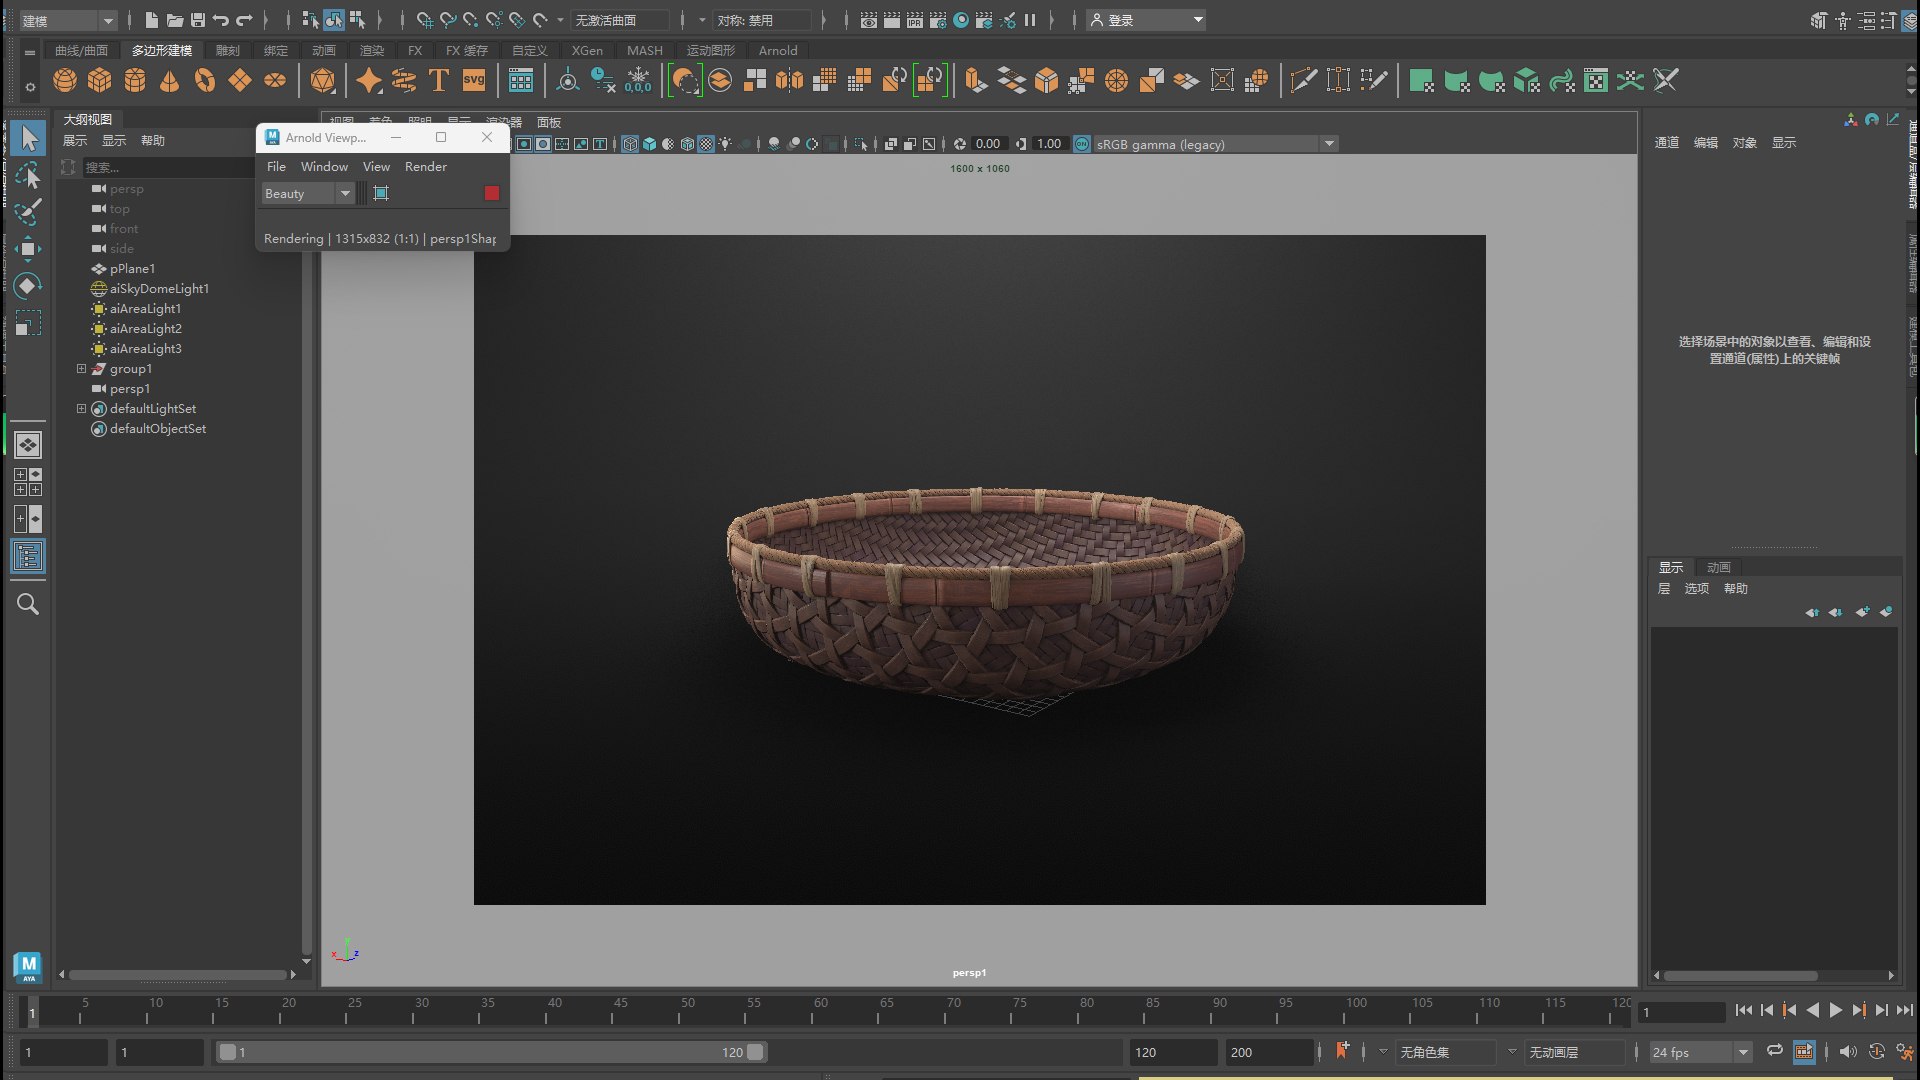Pause viewport evaluation button
The image size is (1920, 1080).
(1030, 20)
